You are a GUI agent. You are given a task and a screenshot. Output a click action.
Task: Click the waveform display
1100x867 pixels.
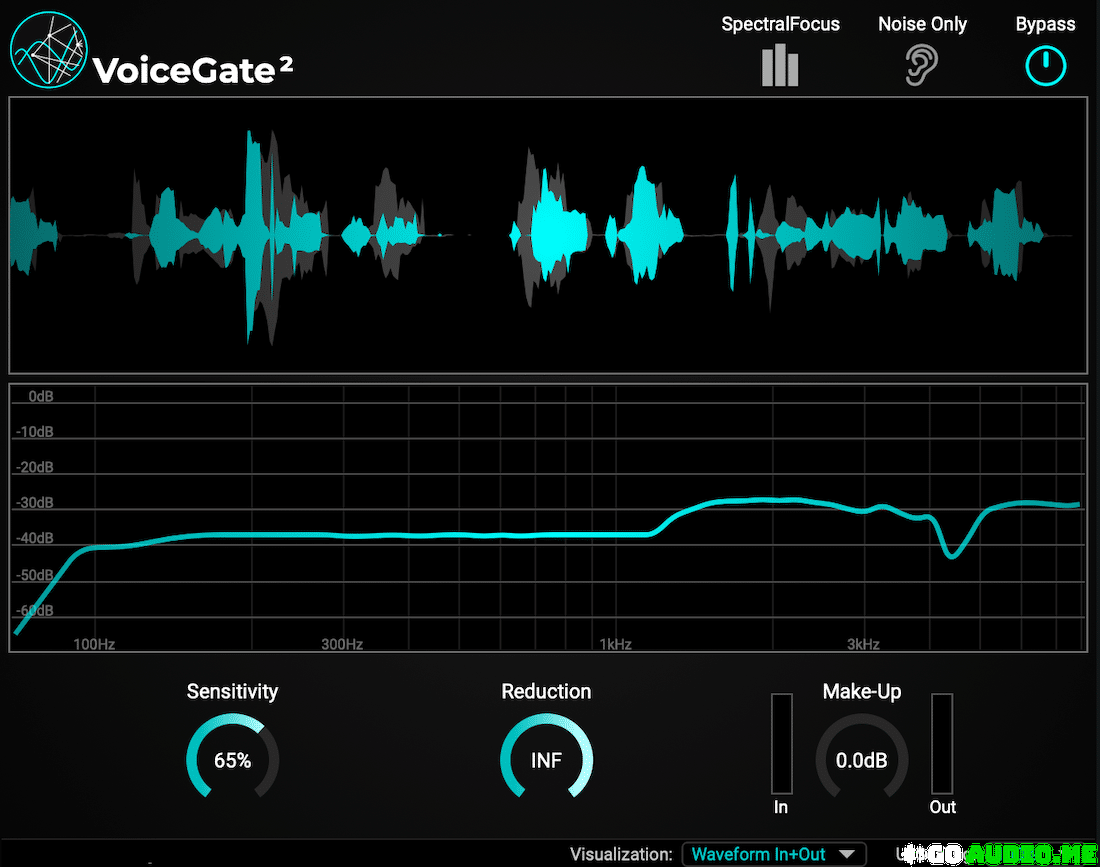[548, 235]
